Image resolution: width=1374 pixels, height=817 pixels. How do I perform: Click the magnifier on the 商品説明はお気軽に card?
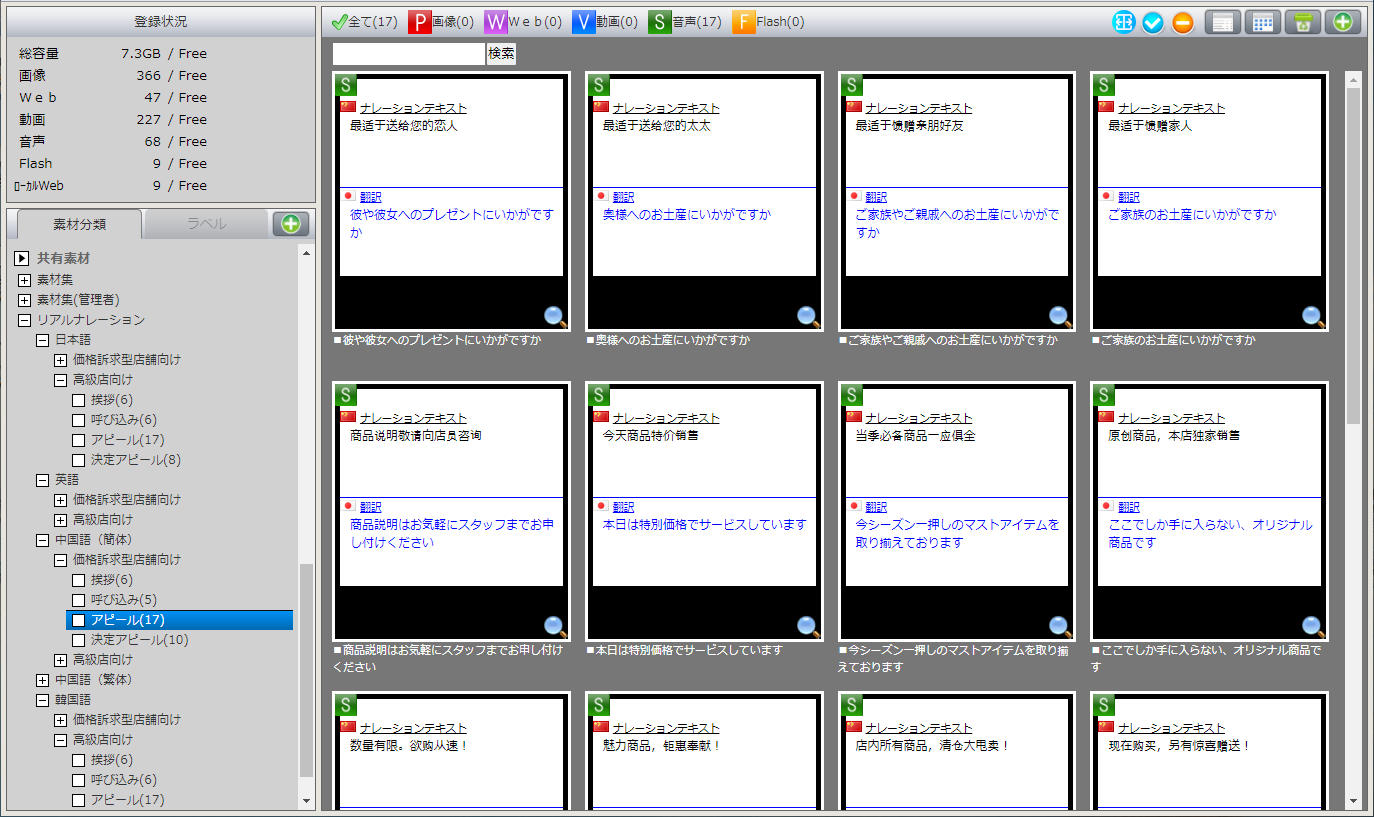556,627
